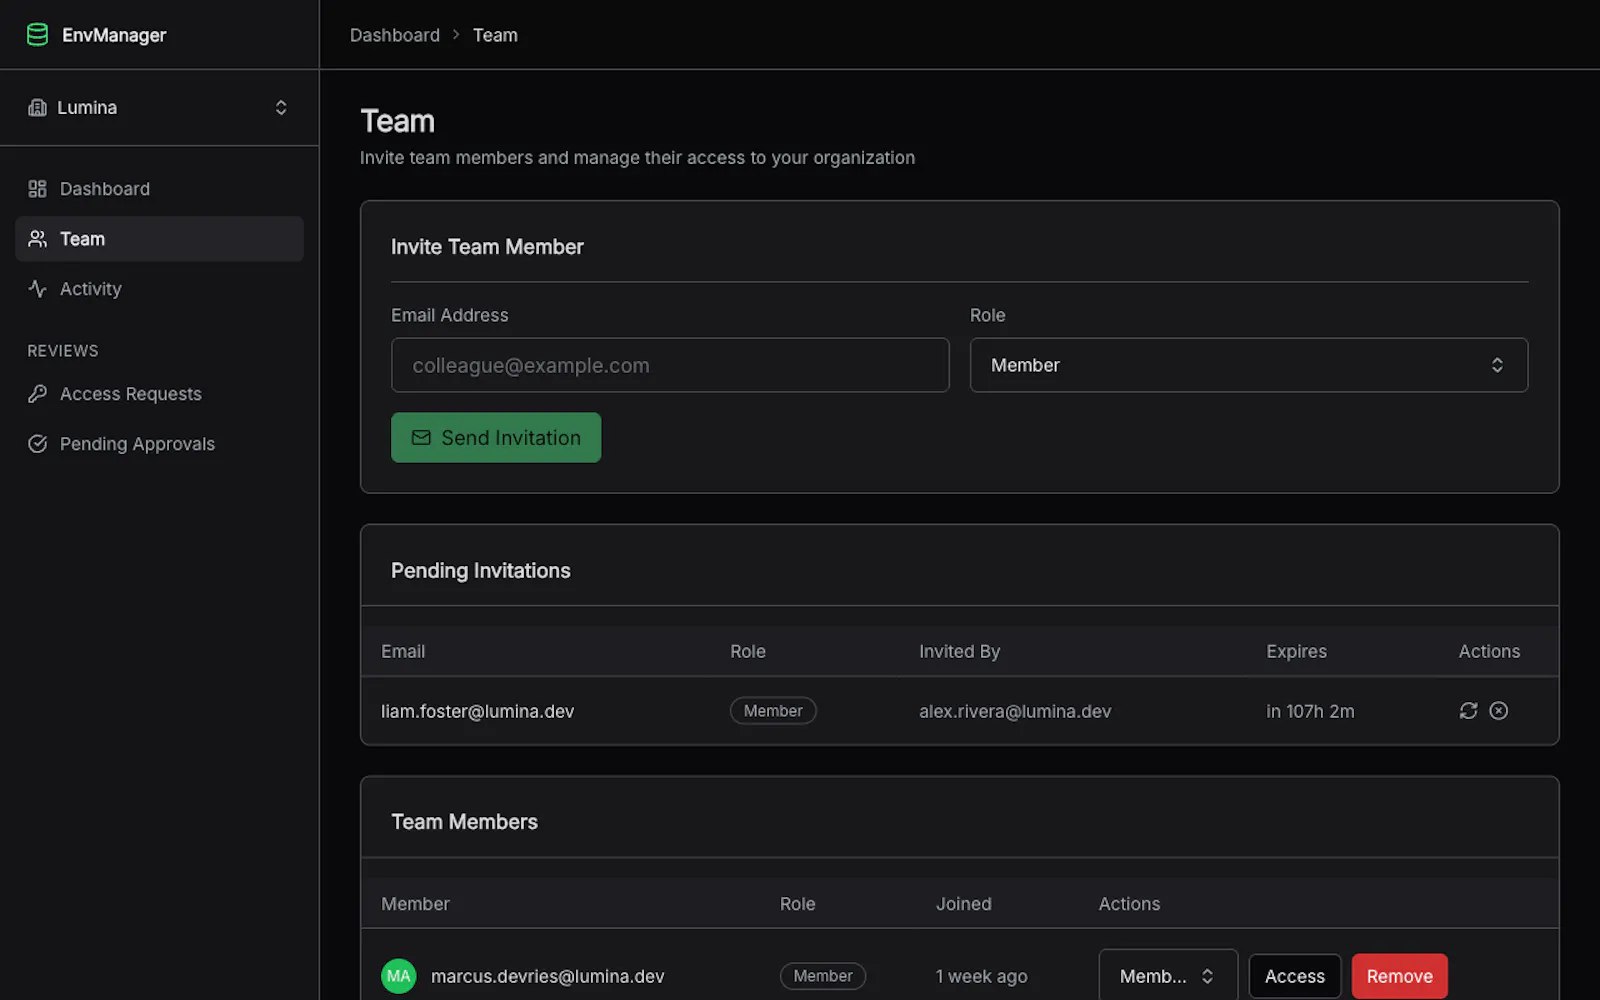Click the Invite Team Member heading
The width and height of the screenshot is (1600, 1000).
pyautogui.click(x=487, y=247)
